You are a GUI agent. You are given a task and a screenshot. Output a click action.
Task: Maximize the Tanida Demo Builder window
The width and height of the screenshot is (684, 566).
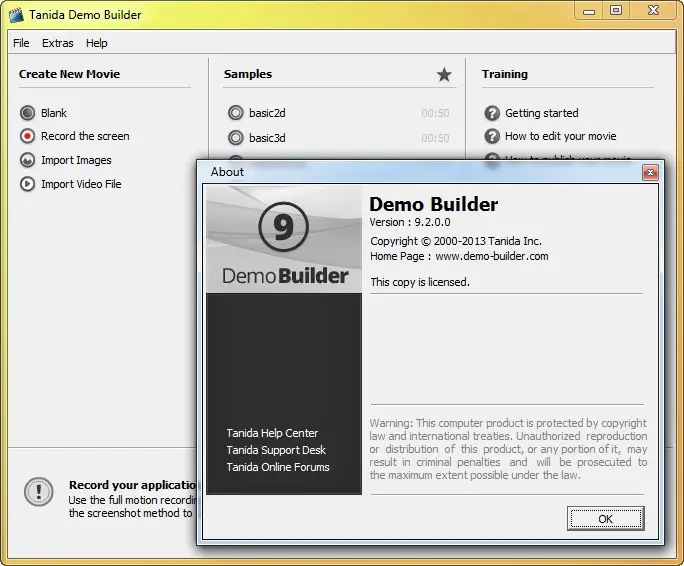[616, 10]
